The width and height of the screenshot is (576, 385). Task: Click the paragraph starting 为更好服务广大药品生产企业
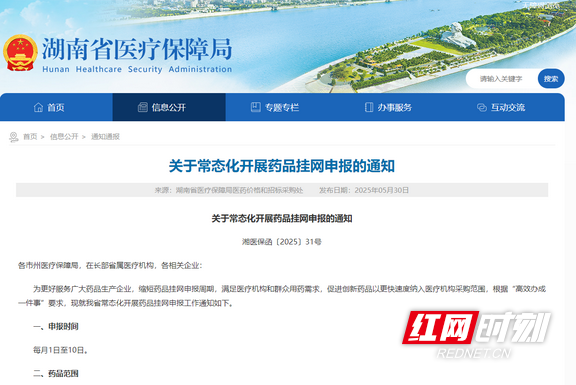click(x=282, y=296)
